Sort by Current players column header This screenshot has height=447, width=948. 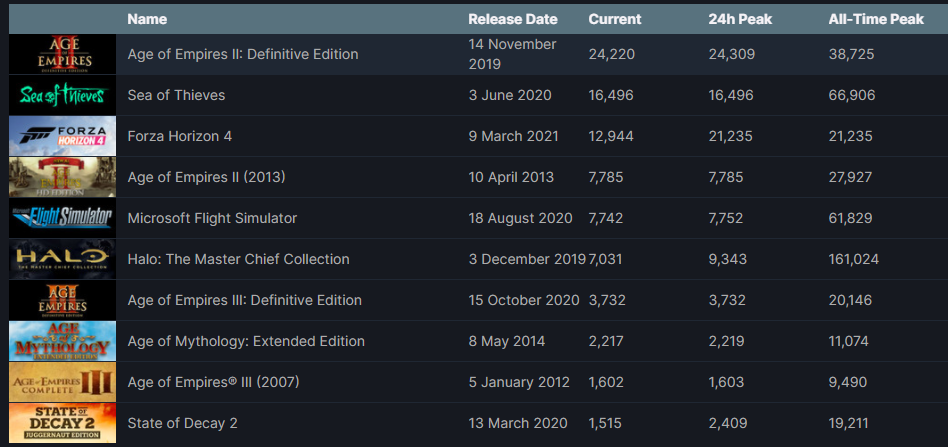(x=614, y=19)
